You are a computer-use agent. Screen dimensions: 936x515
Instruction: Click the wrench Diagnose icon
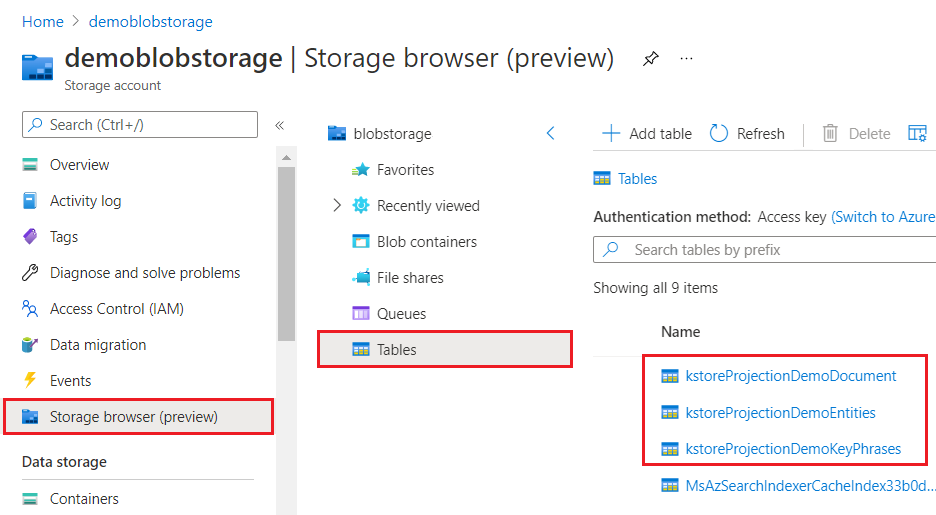[x=30, y=273]
